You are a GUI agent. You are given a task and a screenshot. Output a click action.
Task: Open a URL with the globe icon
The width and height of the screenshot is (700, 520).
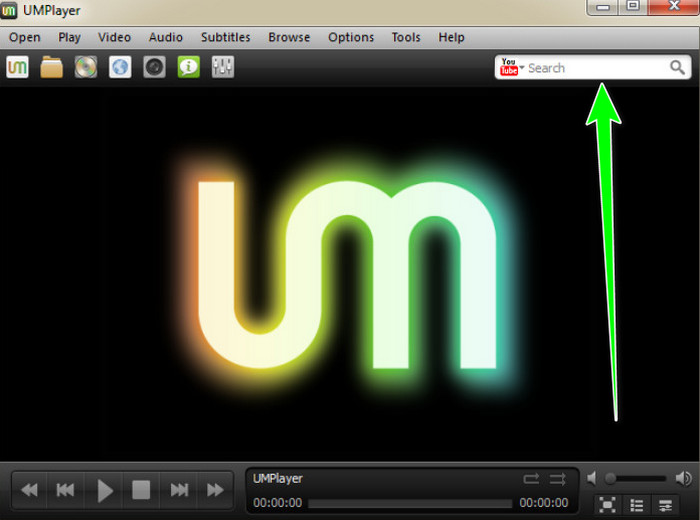tap(120, 67)
